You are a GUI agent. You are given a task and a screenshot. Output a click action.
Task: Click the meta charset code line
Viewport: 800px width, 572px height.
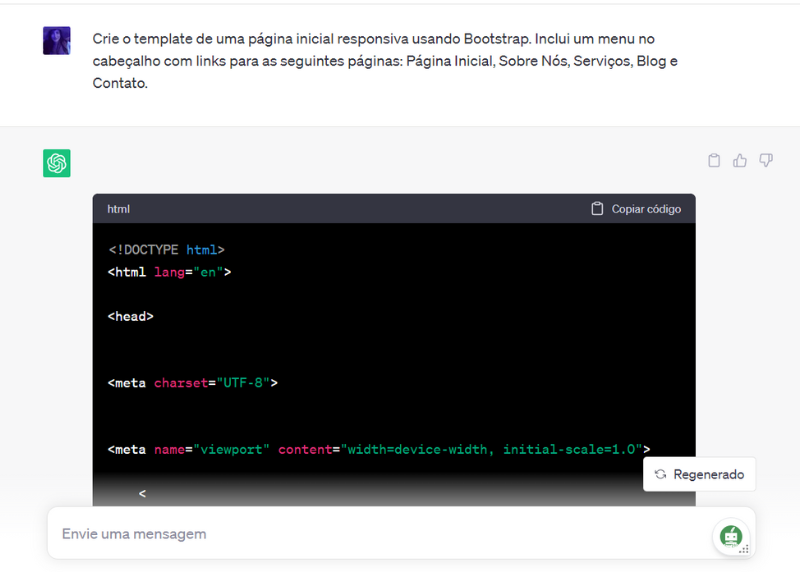tap(192, 382)
